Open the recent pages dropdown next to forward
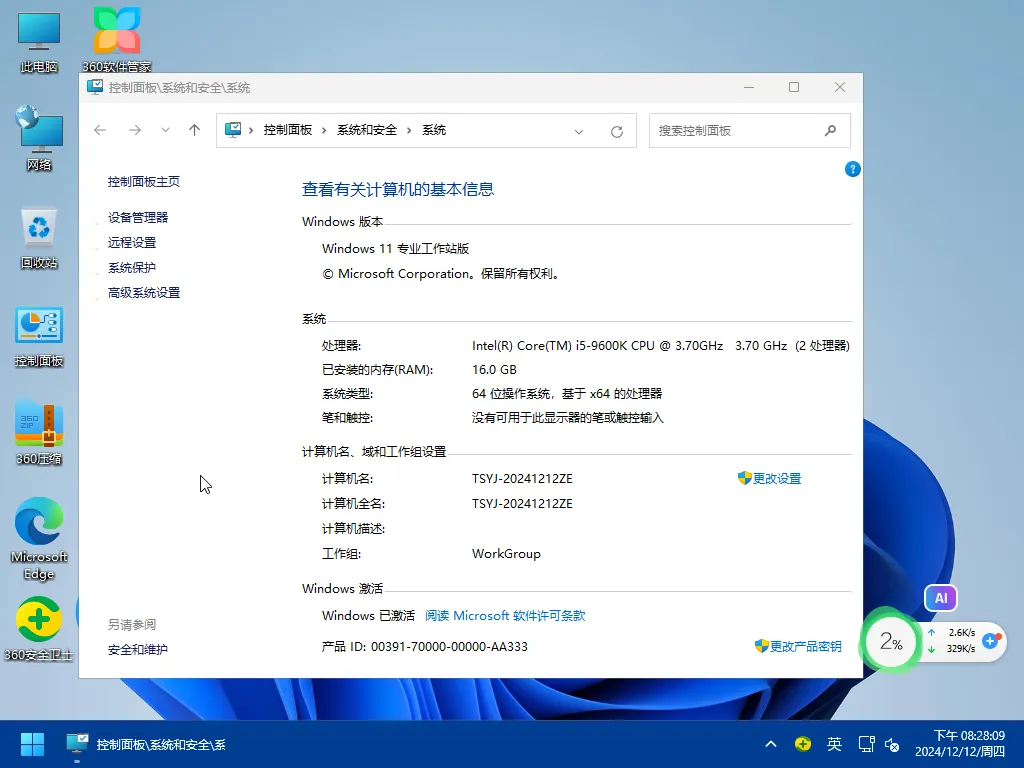The height and width of the screenshot is (768, 1024). click(165, 130)
